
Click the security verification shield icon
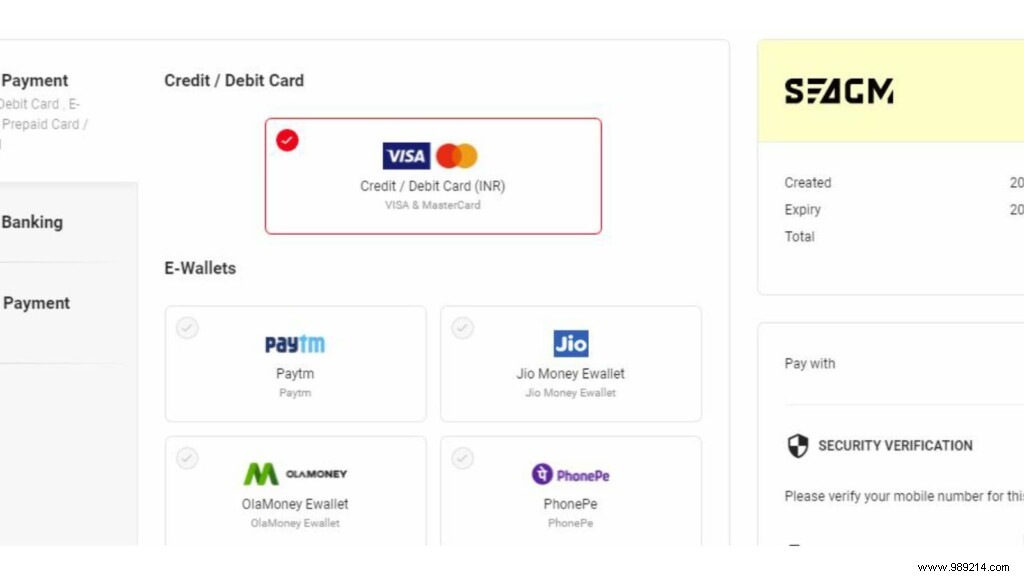pyautogui.click(x=798, y=446)
